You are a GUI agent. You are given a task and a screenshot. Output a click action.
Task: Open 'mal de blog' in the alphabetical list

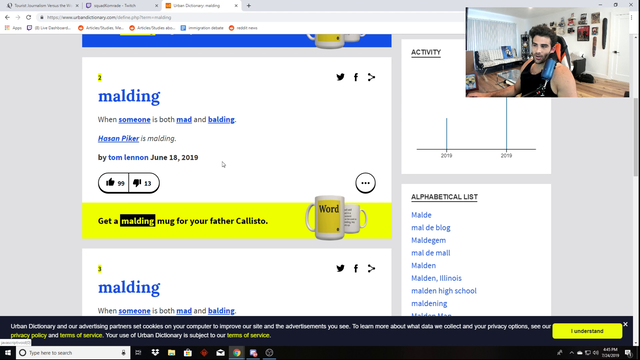pos(431,227)
